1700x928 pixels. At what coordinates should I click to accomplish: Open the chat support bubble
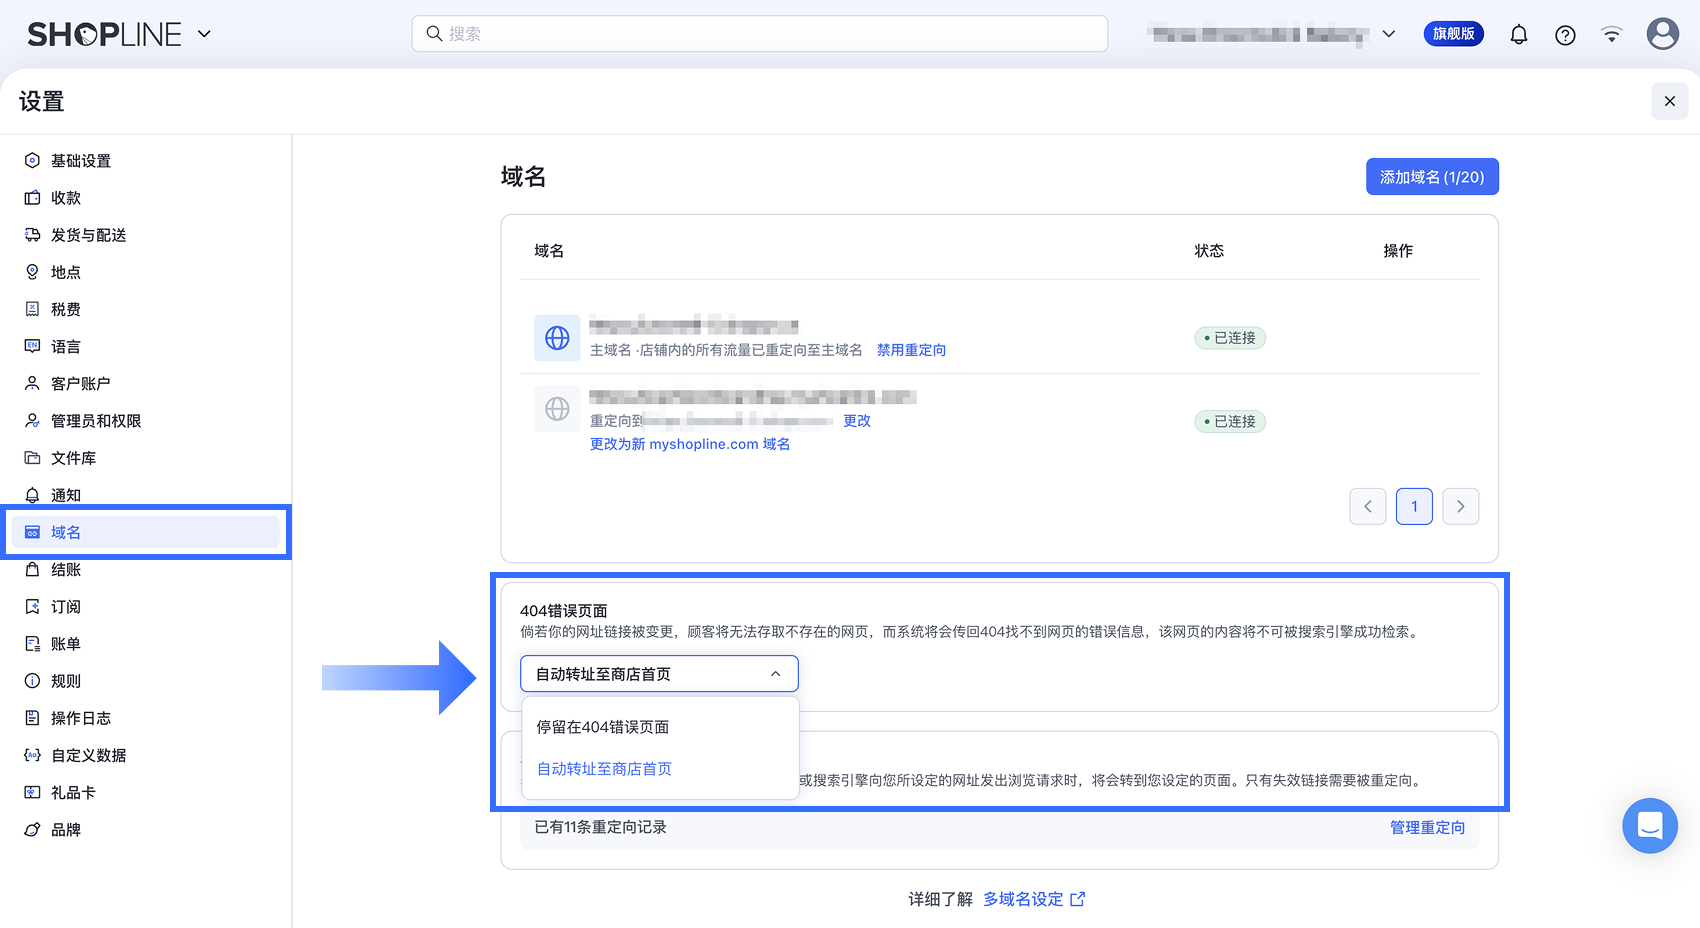(1650, 825)
